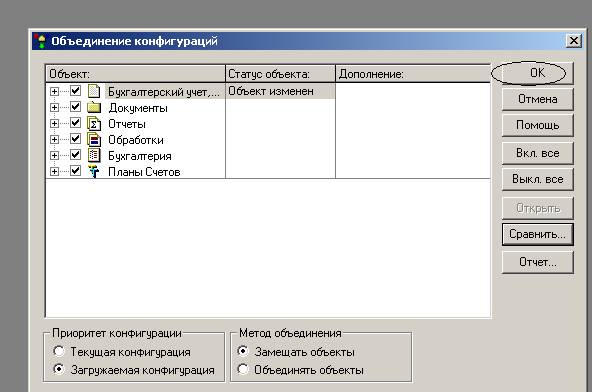592x392 pixels.
Task: Expand the Бухгалтерский учет tree node
Action: [x=54, y=92]
